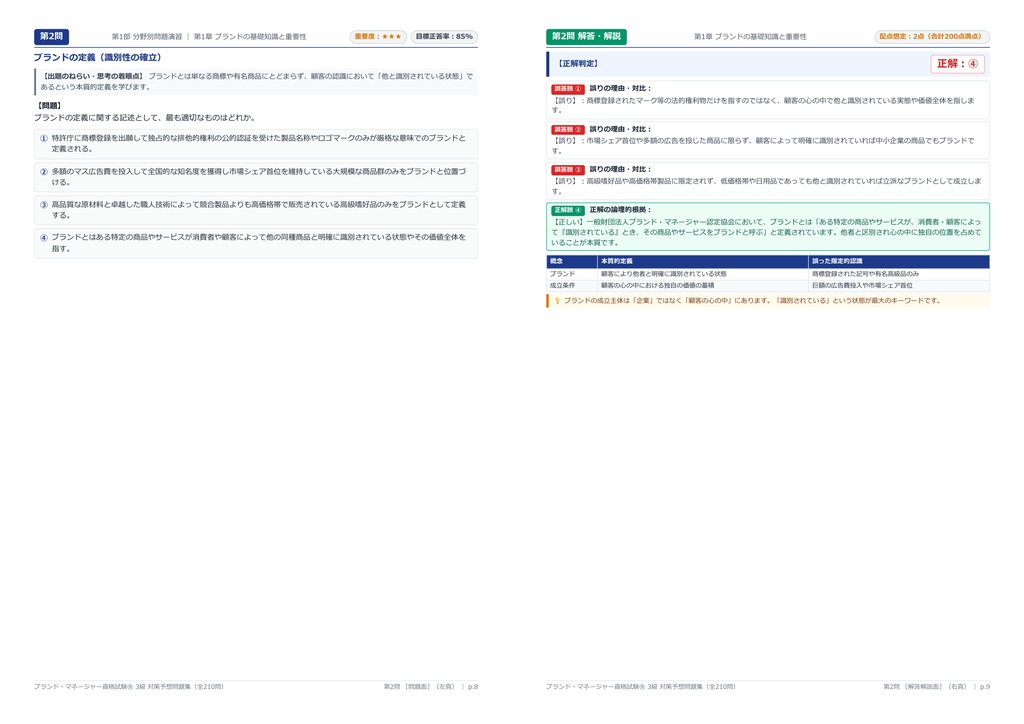
Task: Click the red 誤答肢③ tag
Action: (x=568, y=170)
